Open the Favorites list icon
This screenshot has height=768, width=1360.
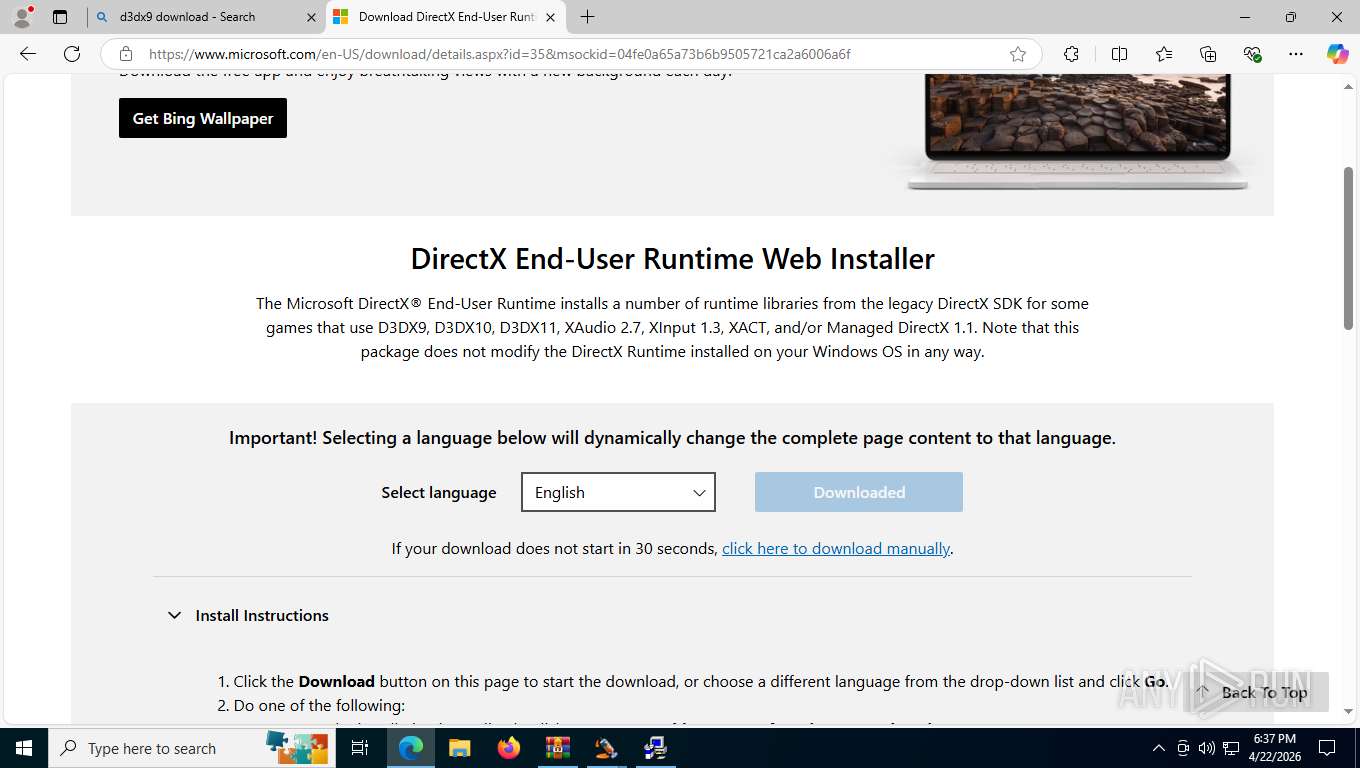1164,54
